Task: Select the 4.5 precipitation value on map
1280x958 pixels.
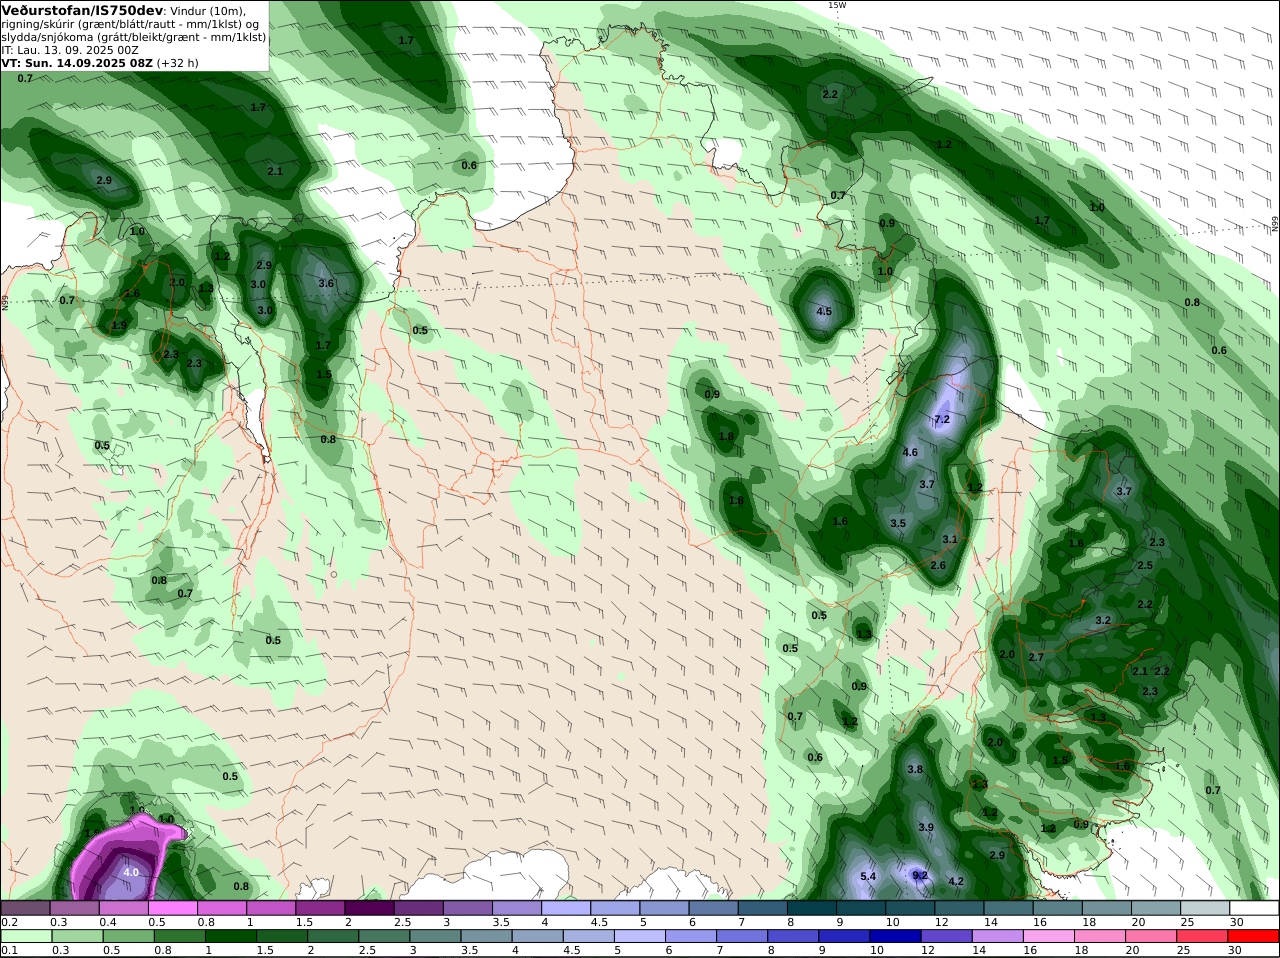Action: click(x=824, y=312)
